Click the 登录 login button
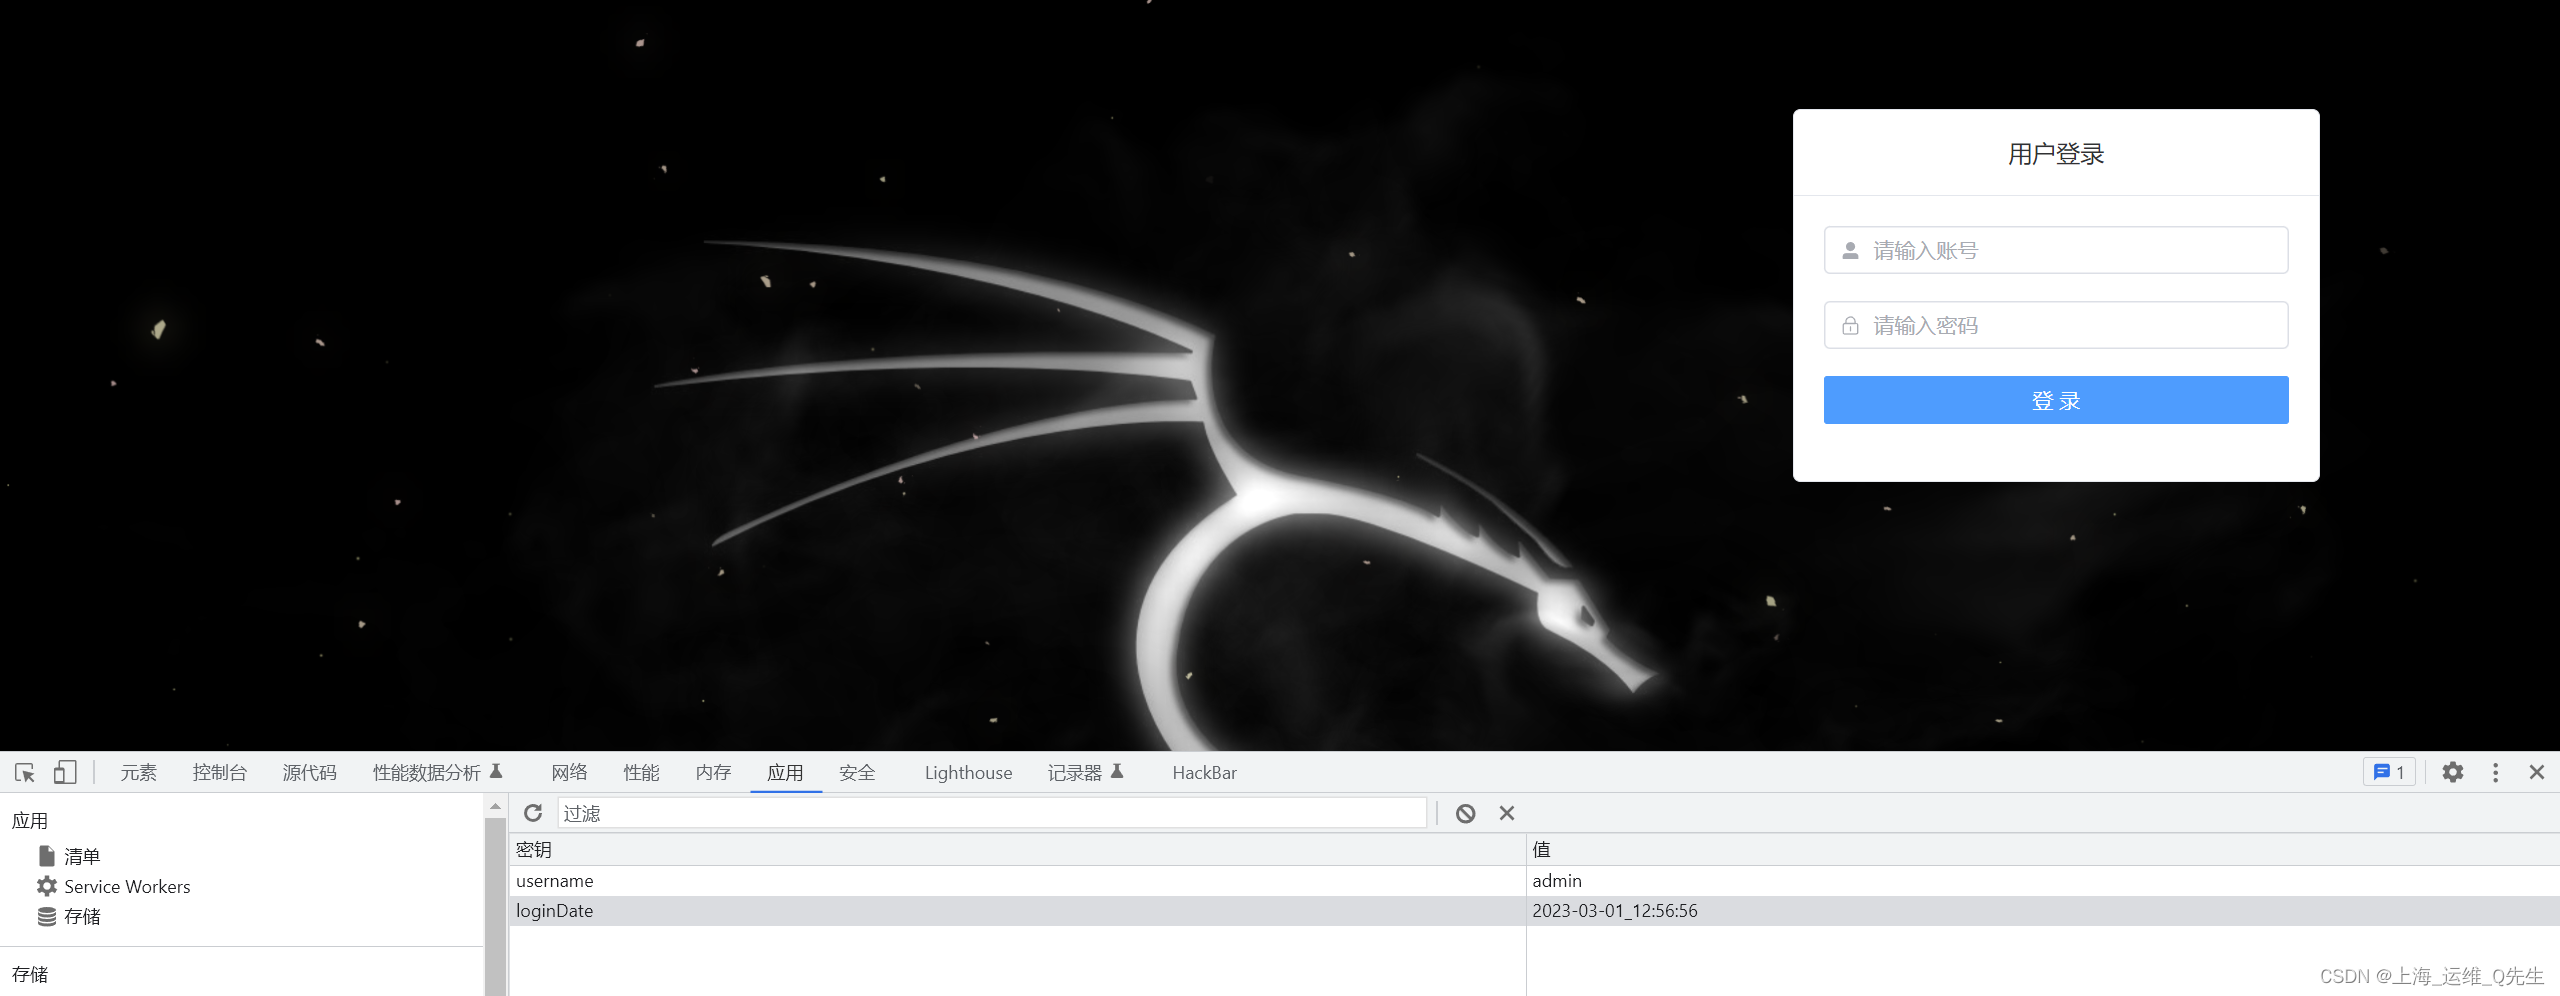 pyautogui.click(x=2056, y=400)
